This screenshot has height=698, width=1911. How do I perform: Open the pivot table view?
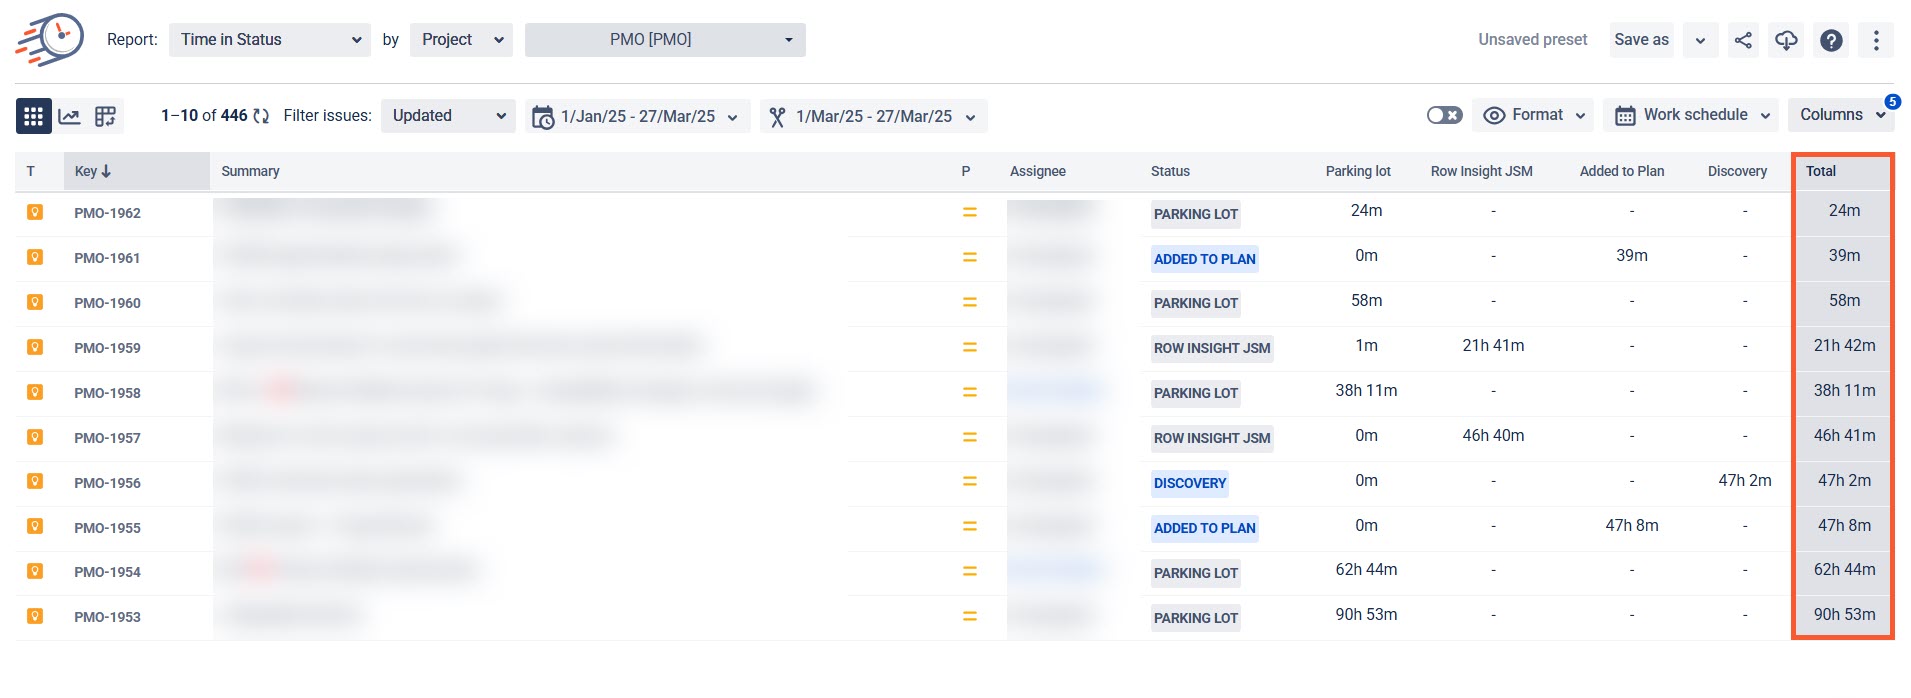[105, 116]
